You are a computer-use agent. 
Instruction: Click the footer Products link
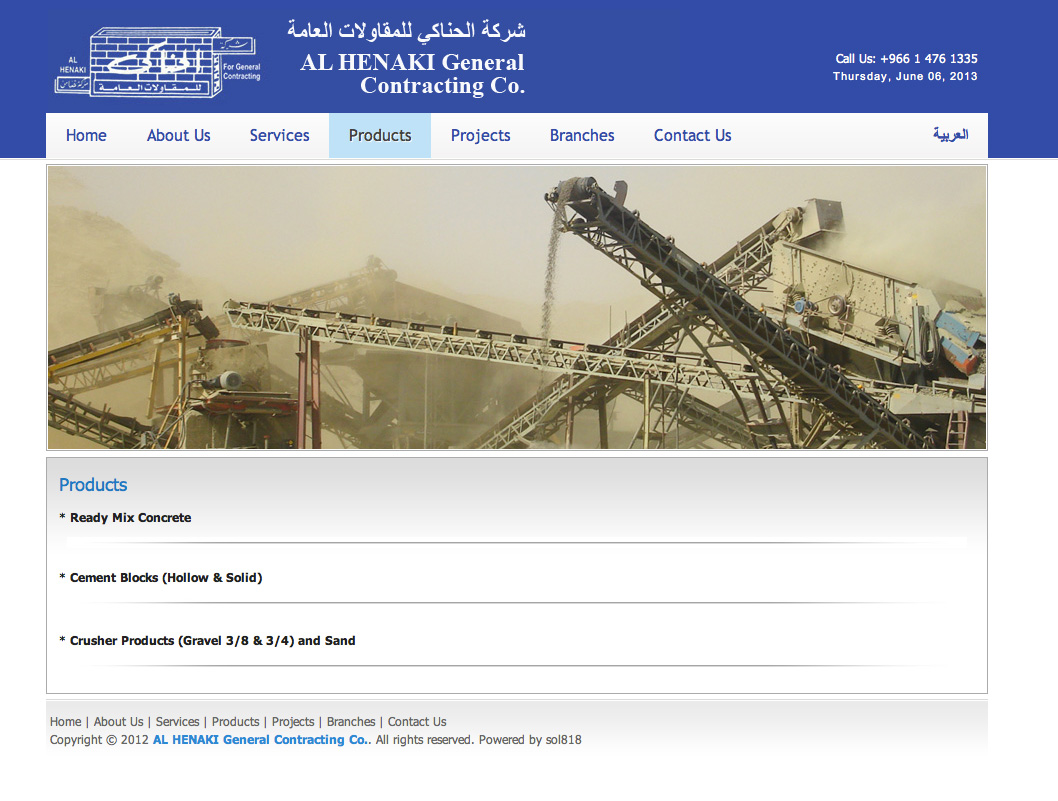click(x=235, y=721)
